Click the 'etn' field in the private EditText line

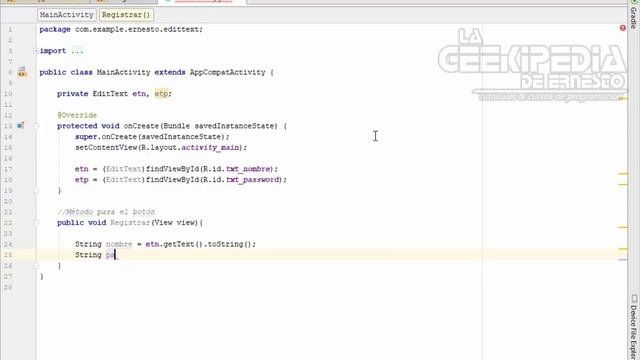coord(139,94)
